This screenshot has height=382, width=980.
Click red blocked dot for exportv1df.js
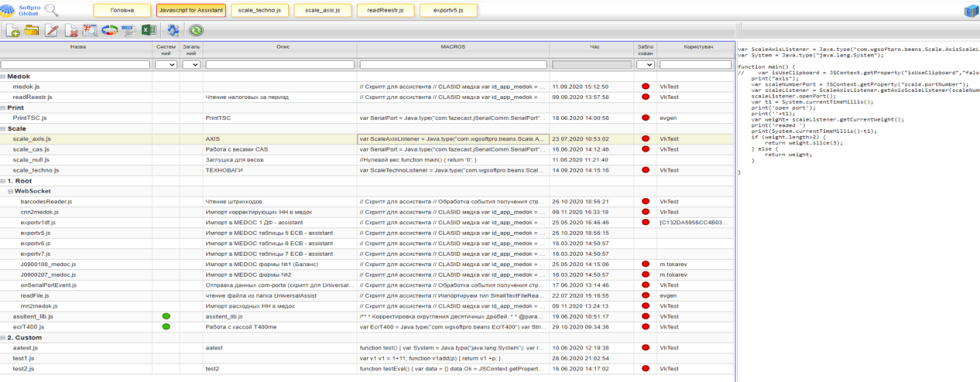[x=645, y=222]
